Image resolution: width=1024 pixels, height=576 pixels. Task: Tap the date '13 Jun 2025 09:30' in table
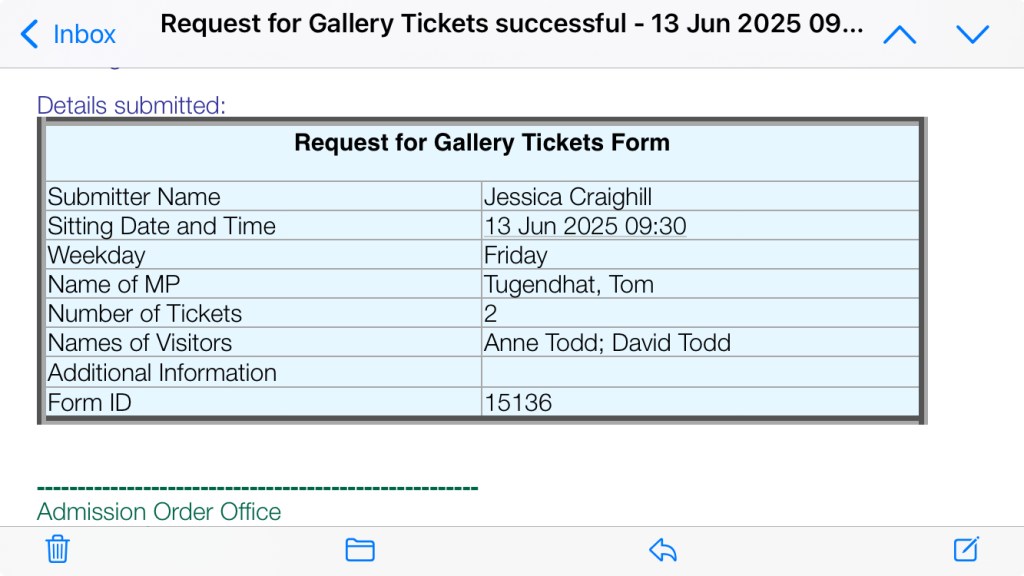pos(585,226)
